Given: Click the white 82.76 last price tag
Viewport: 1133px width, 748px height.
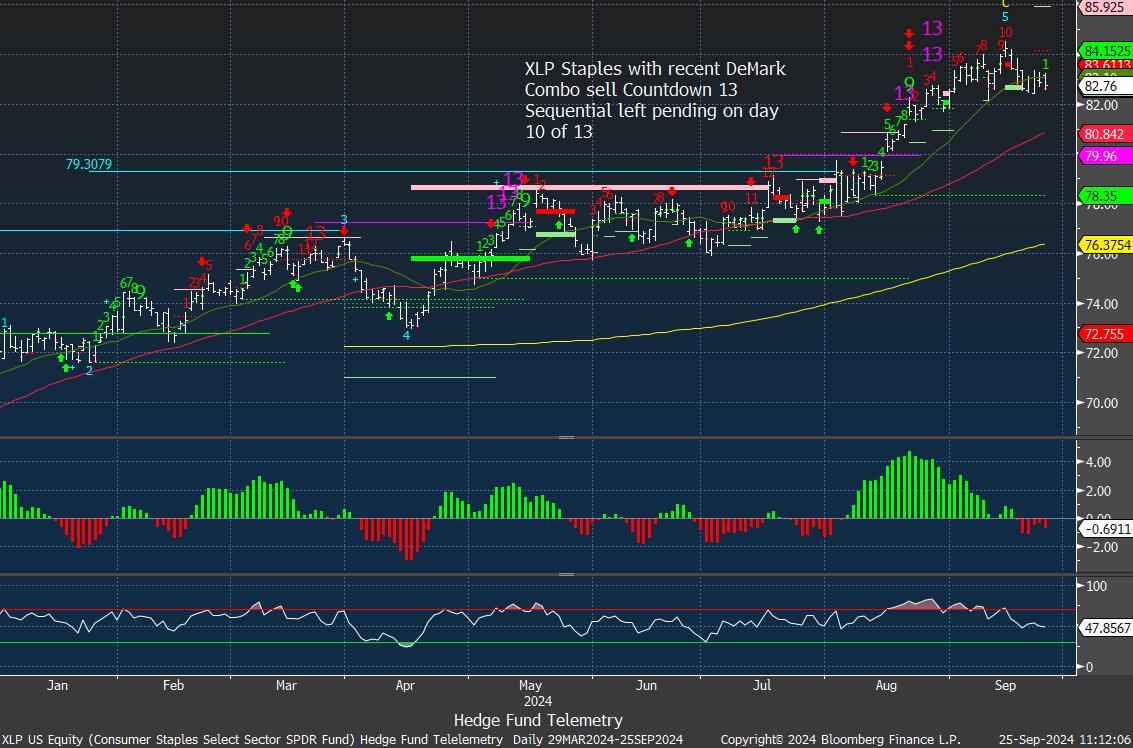Looking at the screenshot, I should click(1105, 87).
